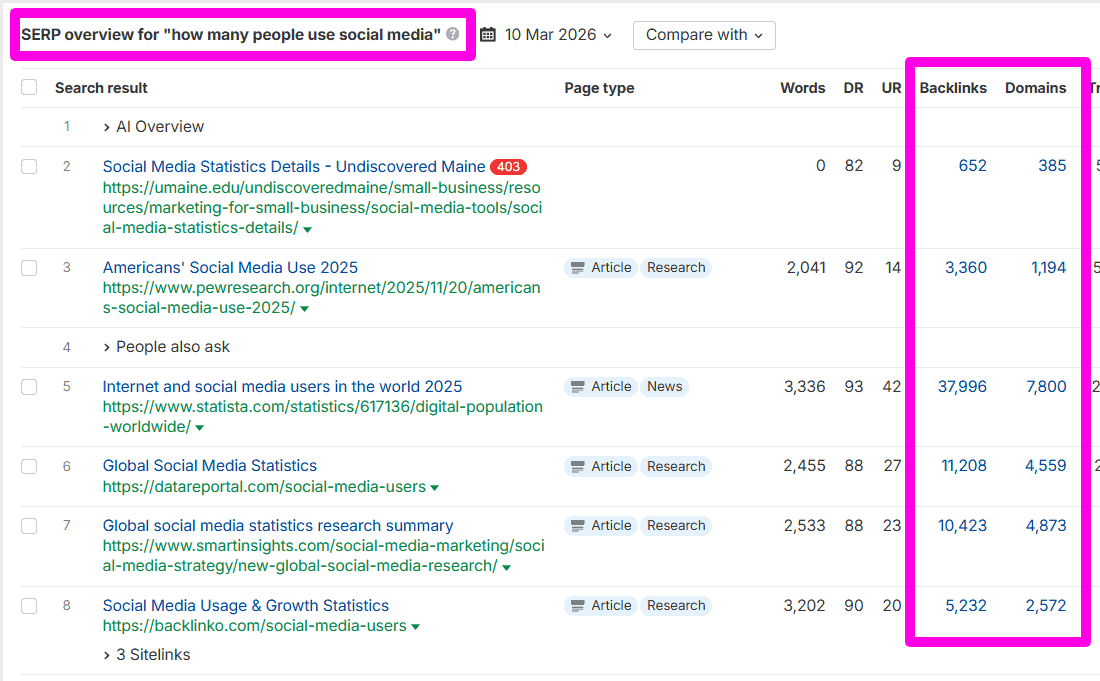The image size is (1100, 681).
Task: Open the umaine.edu URL dropdown arrow
Action: point(307,229)
